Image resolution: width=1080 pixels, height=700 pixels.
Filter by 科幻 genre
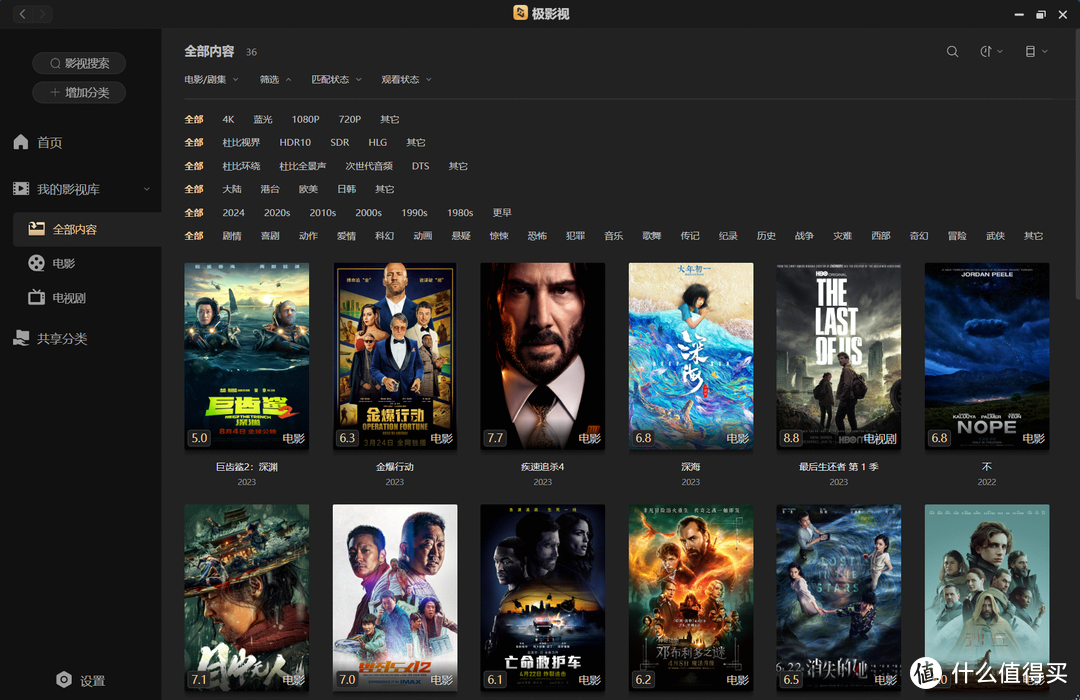pyautogui.click(x=384, y=236)
